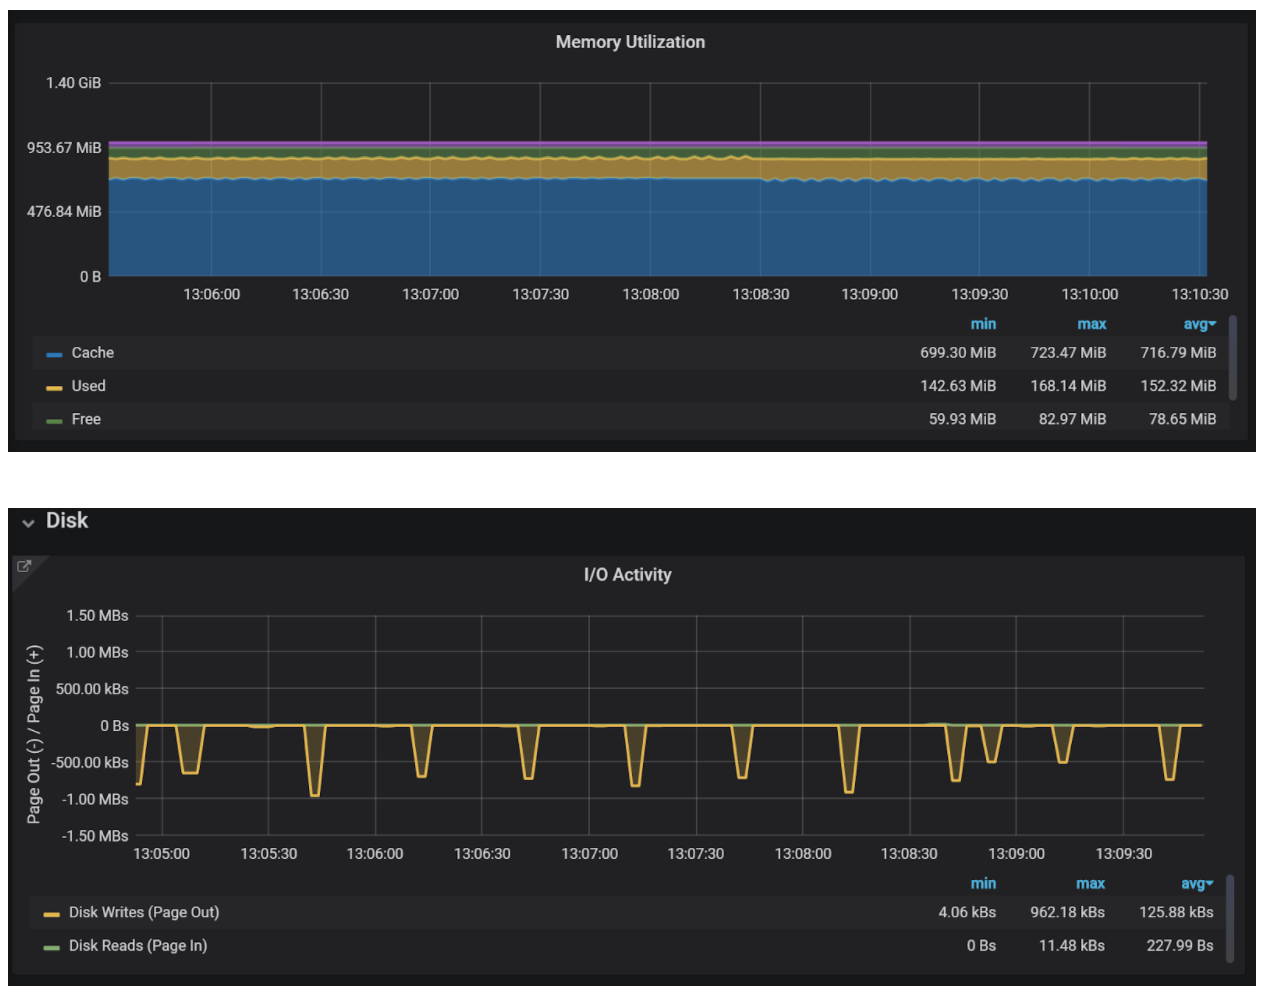Viewport: 1268px width, 996px height.
Task: Open the I/O Activity panel menu
Action: [x=627, y=575]
